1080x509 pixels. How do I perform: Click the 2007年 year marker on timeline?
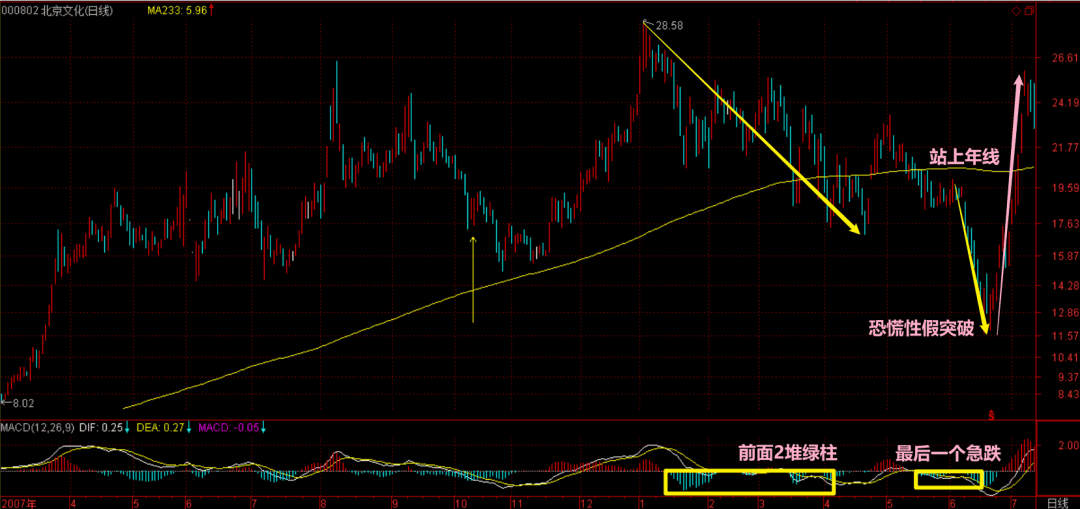click(x=18, y=502)
